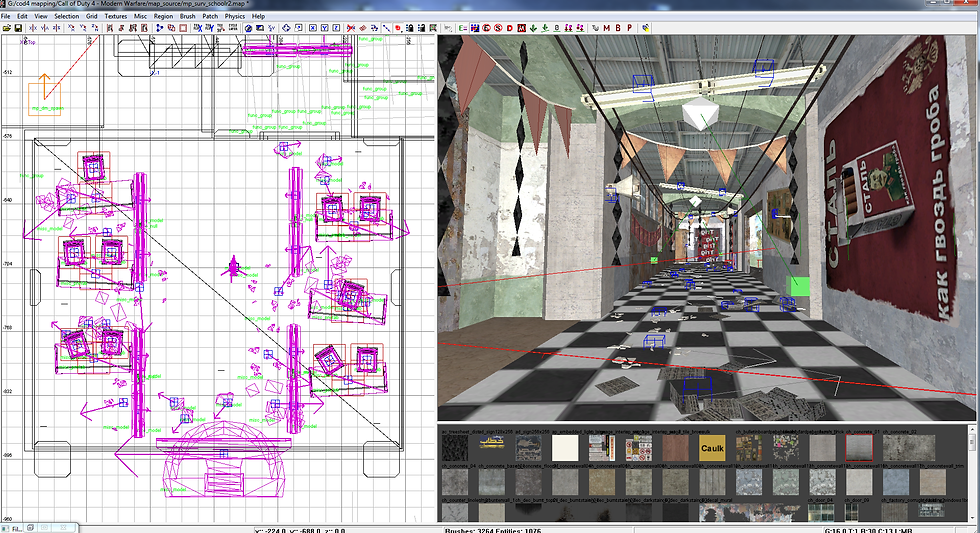Toggle the red circled S filter icon

(498, 28)
